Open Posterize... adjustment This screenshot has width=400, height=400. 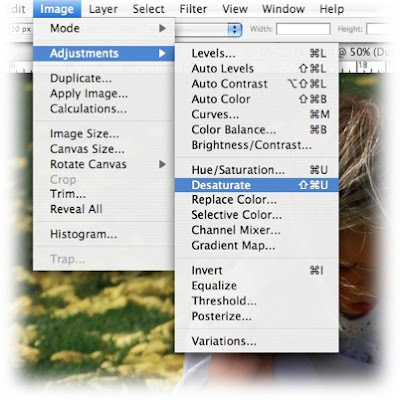point(257,316)
